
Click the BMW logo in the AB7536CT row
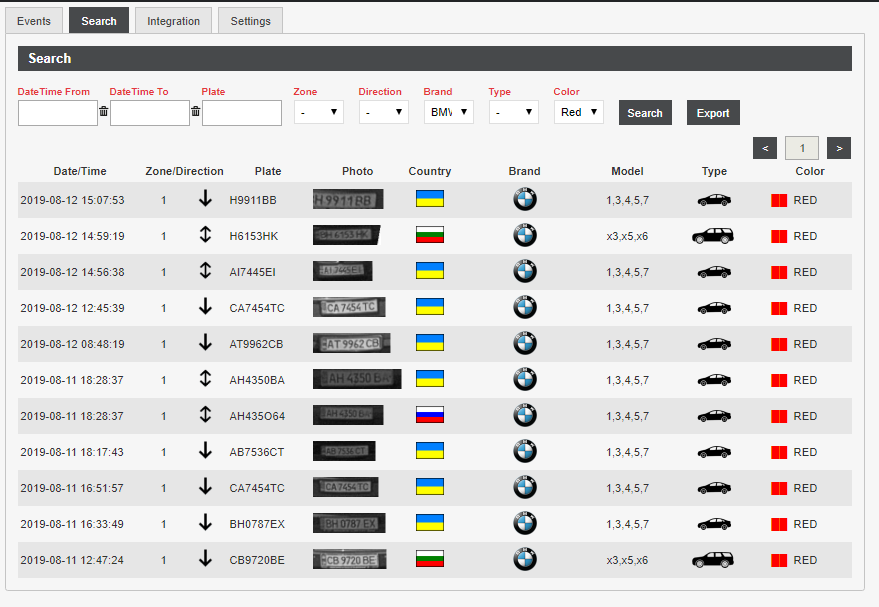click(x=525, y=451)
